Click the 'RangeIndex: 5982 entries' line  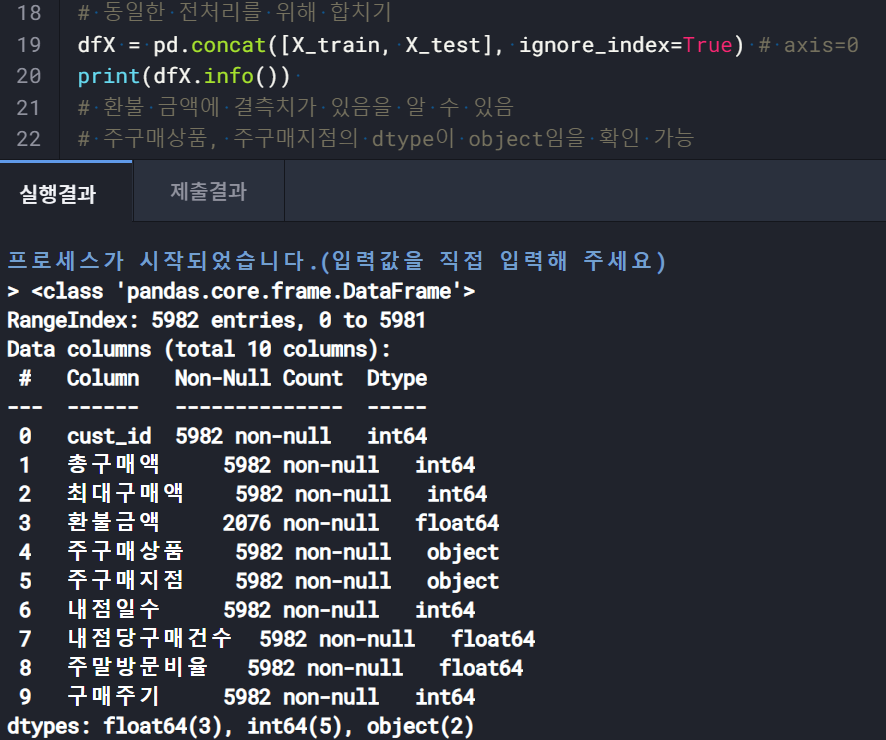coord(216,320)
